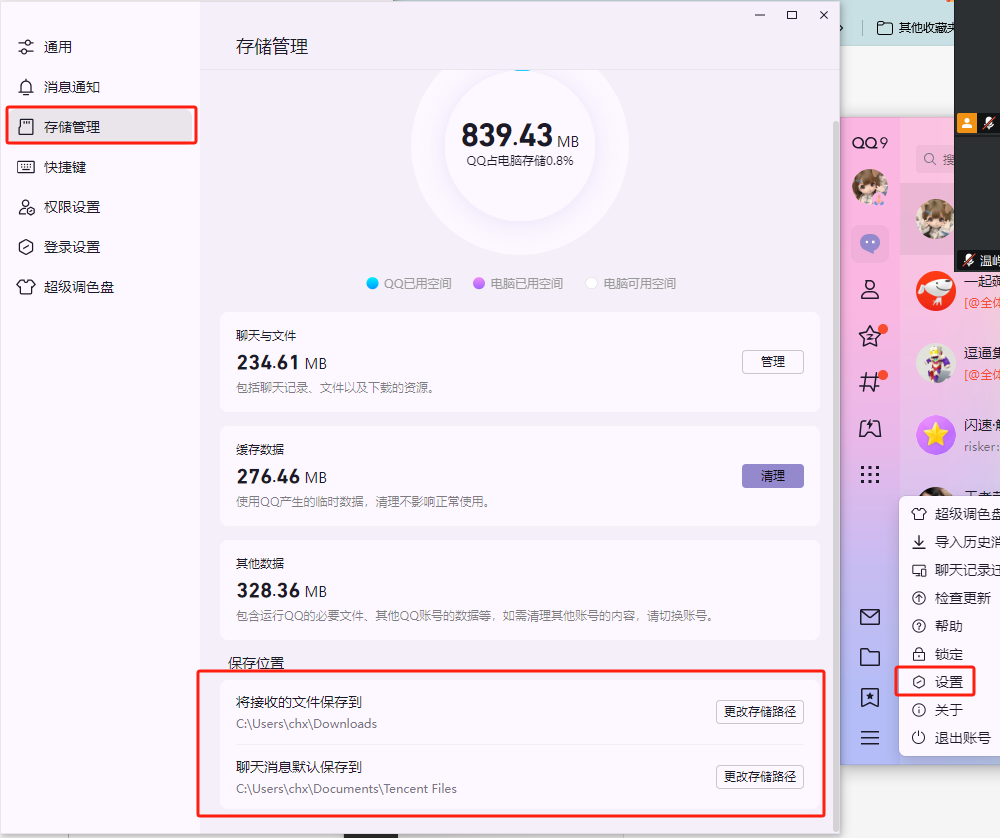Click the QQ已用空间 legend dot
Screen dimensions: 1000x838
tap(372, 283)
